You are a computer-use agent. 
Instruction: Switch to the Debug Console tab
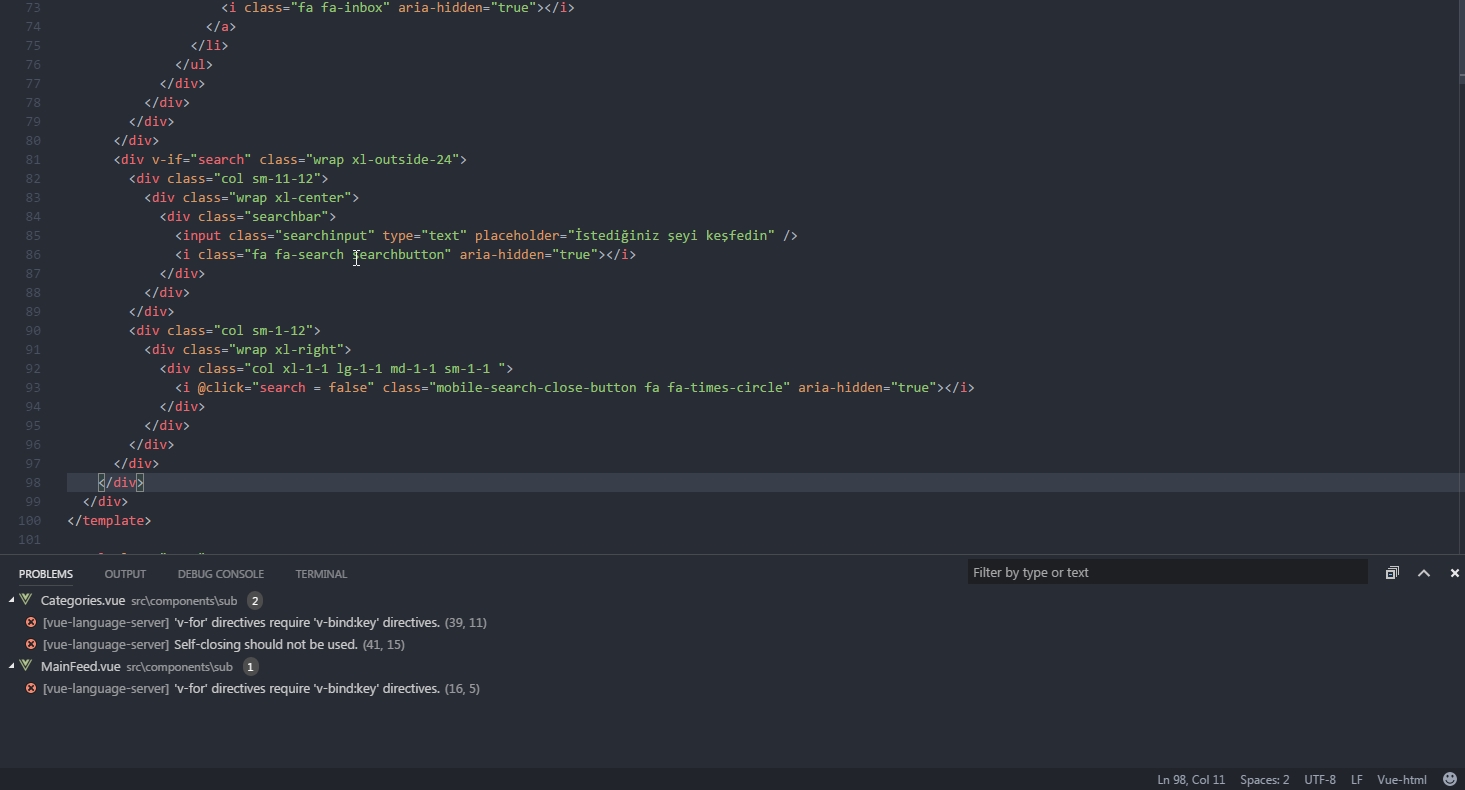click(221, 574)
